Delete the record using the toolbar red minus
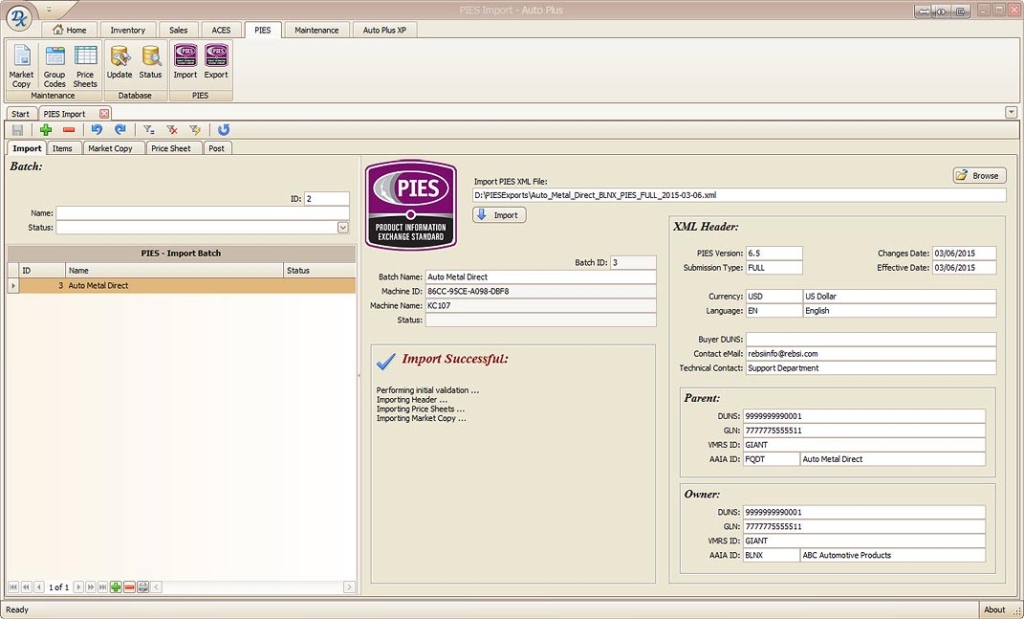The height and width of the screenshot is (619, 1024). click(69, 130)
